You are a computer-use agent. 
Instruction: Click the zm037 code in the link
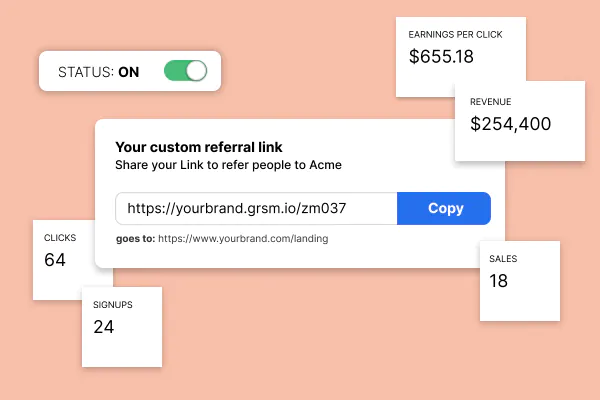click(324, 208)
